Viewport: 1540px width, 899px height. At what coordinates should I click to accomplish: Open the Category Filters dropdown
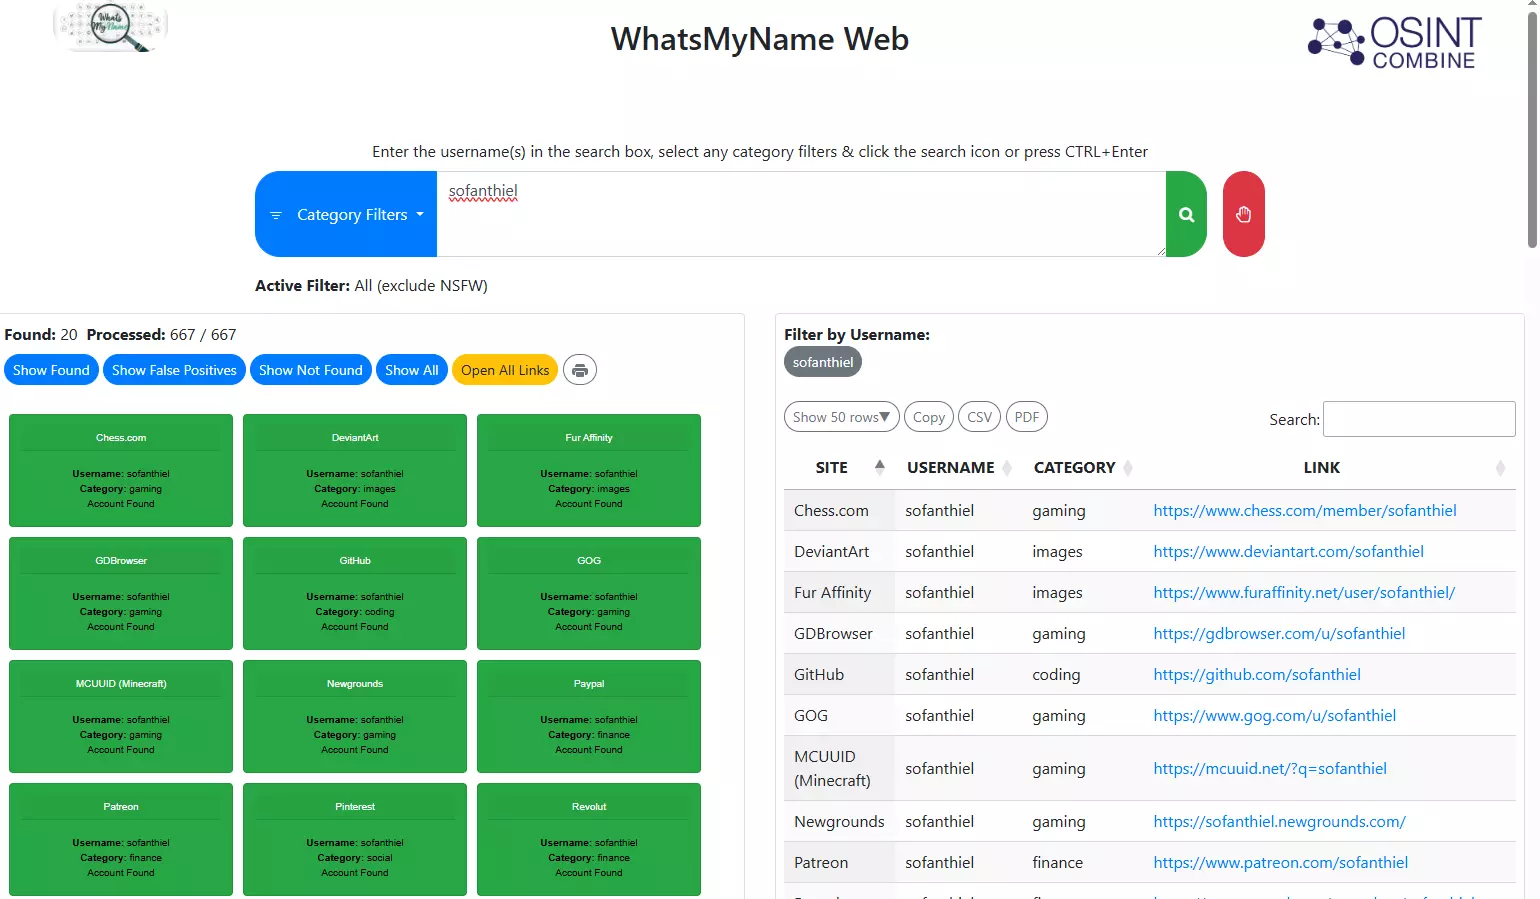(x=346, y=214)
